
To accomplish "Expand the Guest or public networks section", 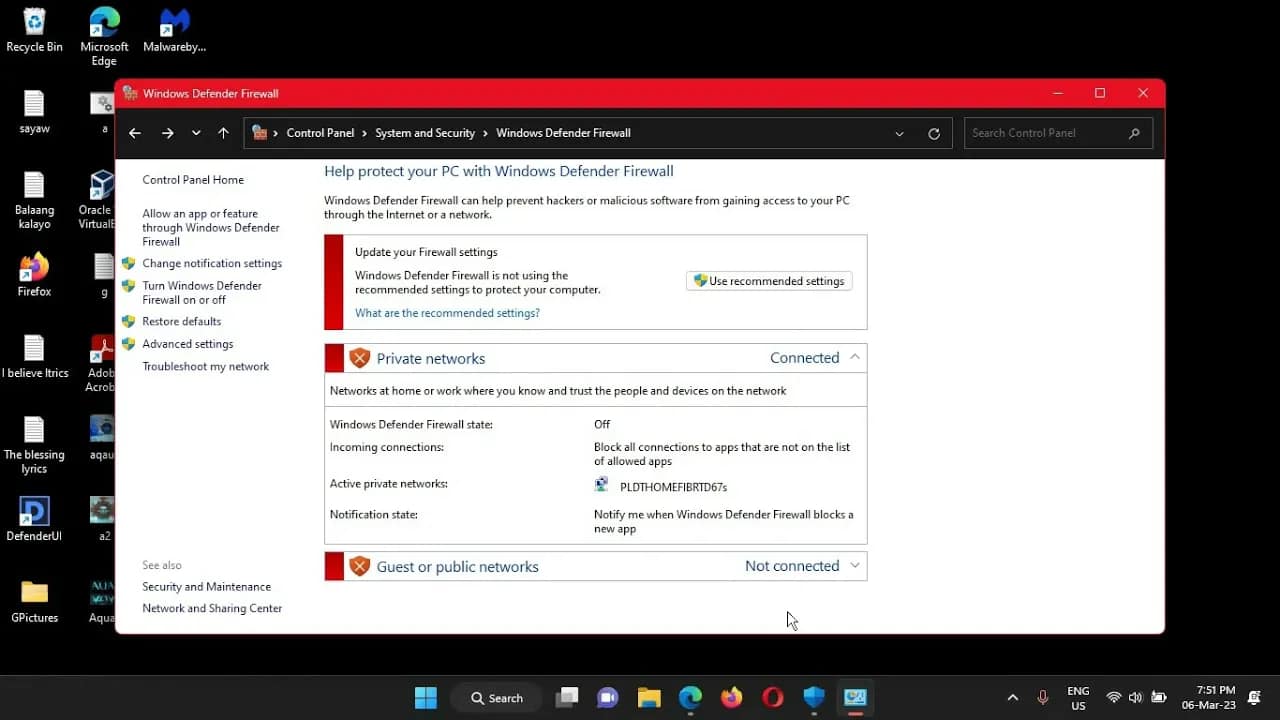I will (x=855, y=565).
